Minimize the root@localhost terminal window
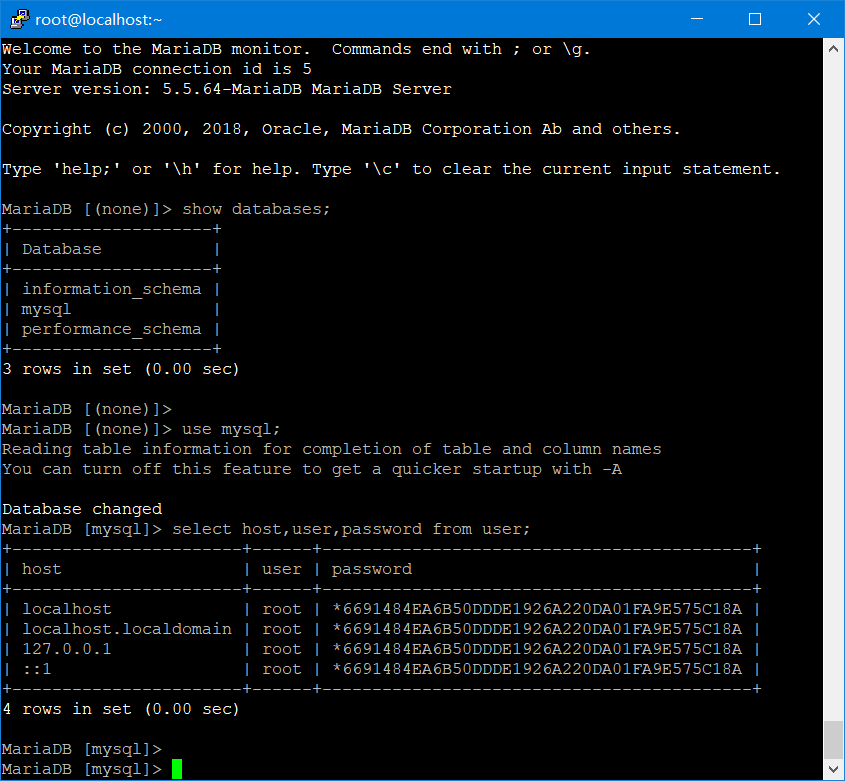This screenshot has width=845, height=781. coord(697,19)
